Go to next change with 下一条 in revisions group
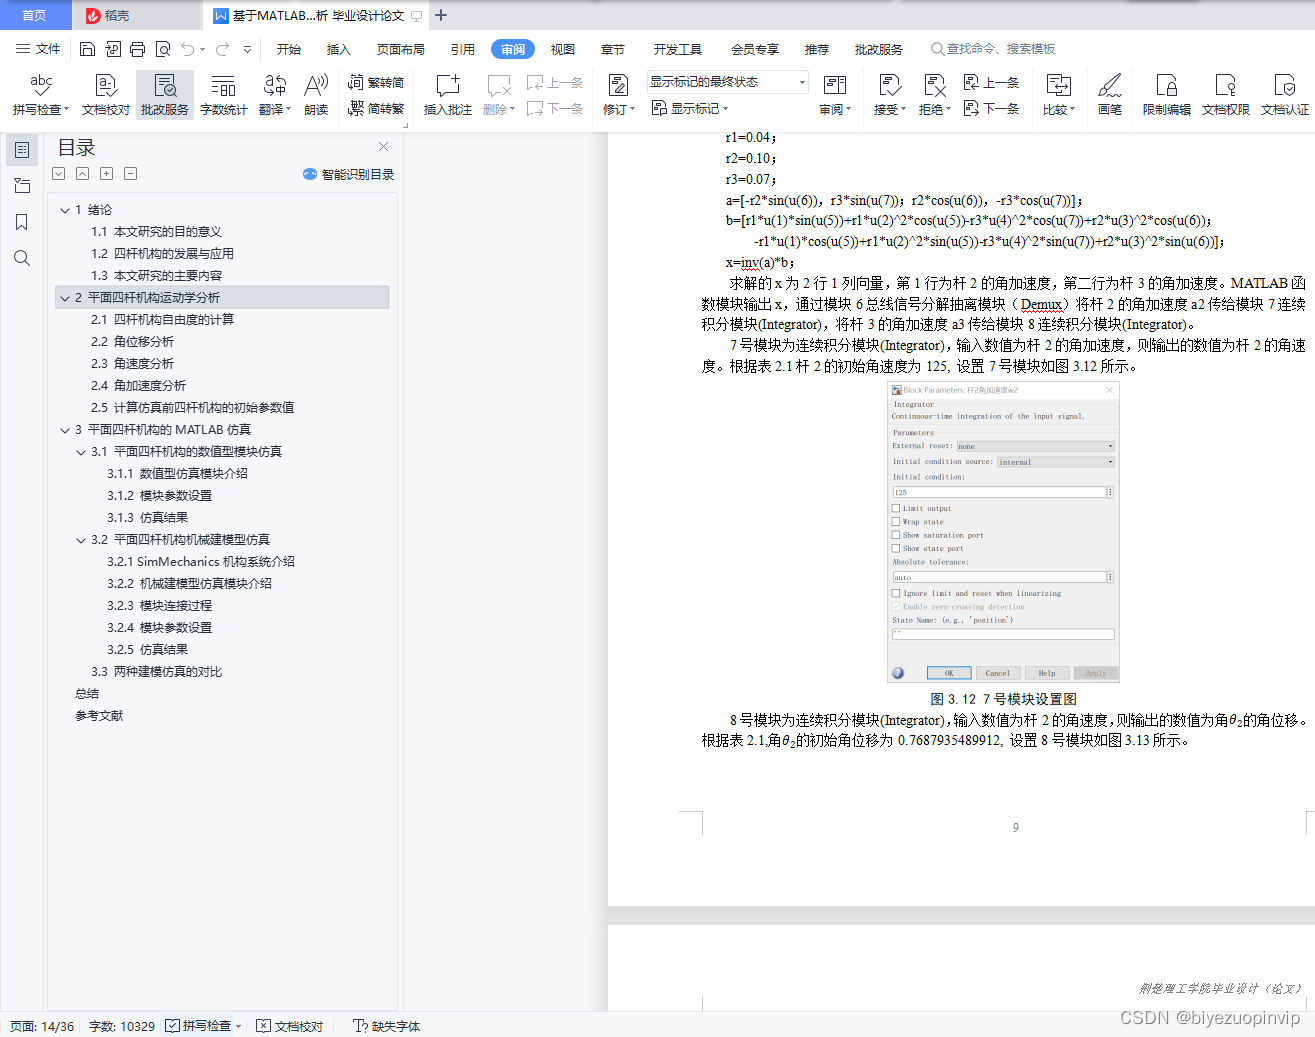This screenshot has width=1315, height=1037. [992, 108]
